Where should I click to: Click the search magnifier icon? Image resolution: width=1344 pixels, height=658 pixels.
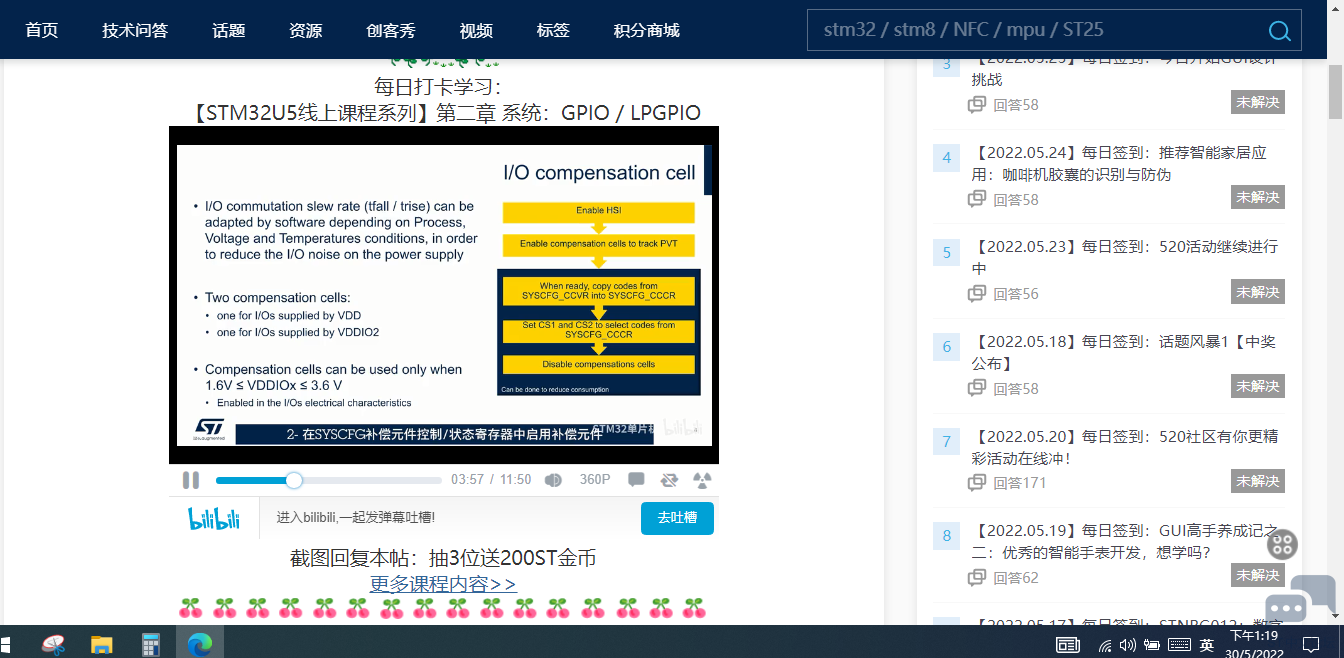point(1279,31)
